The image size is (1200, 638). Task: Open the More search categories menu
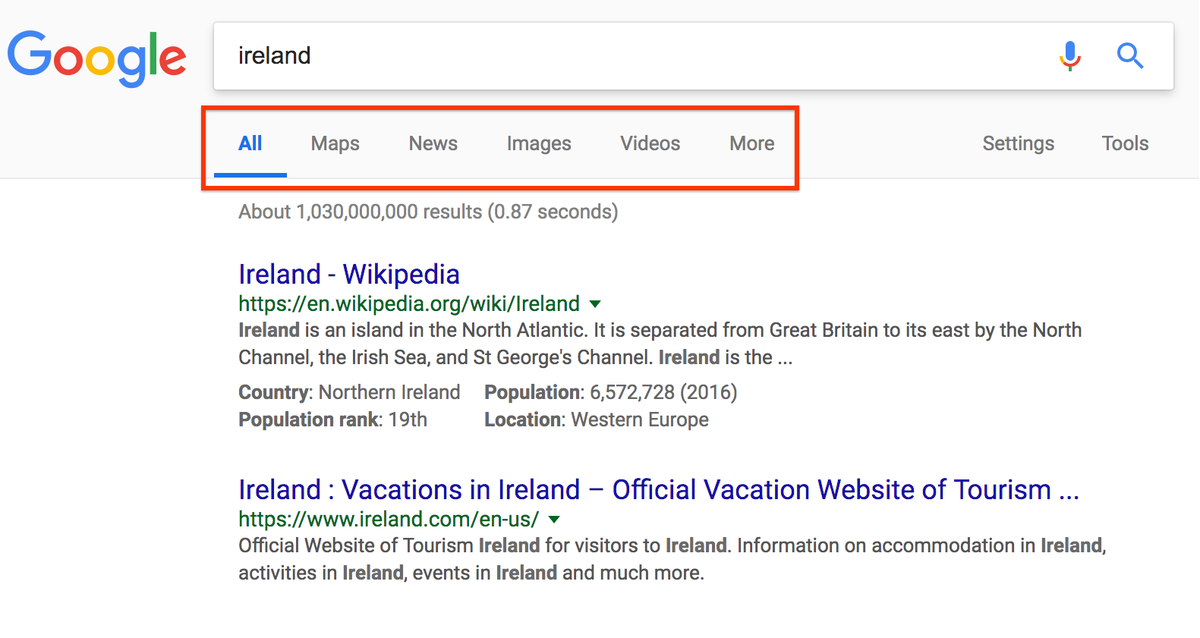tap(752, 143)
